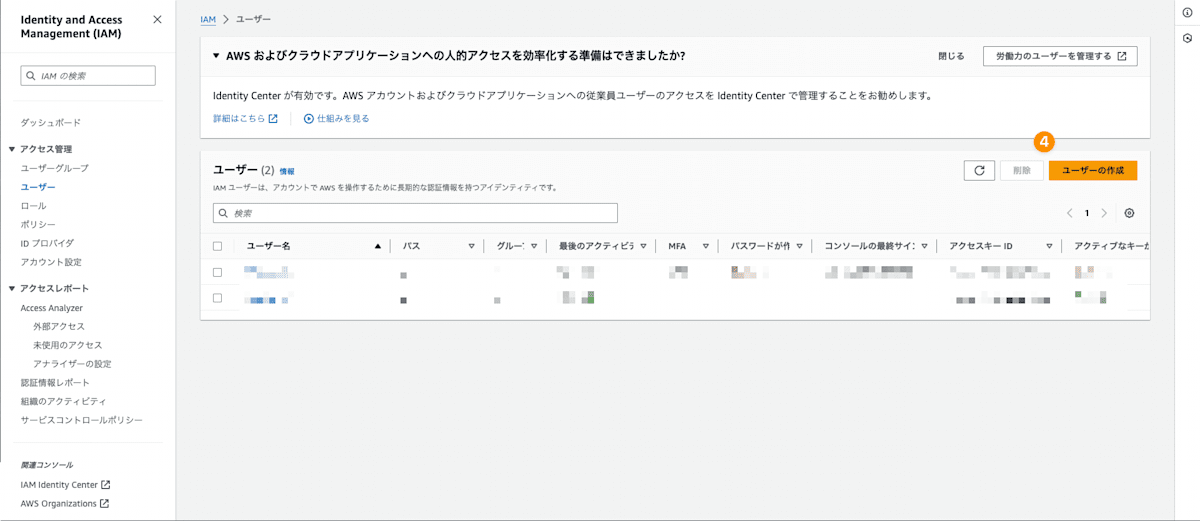Collapse the AWS access banner triangle
This screenshot has width=1200, height=521.
pyautogui.click(x=216, y=56)
